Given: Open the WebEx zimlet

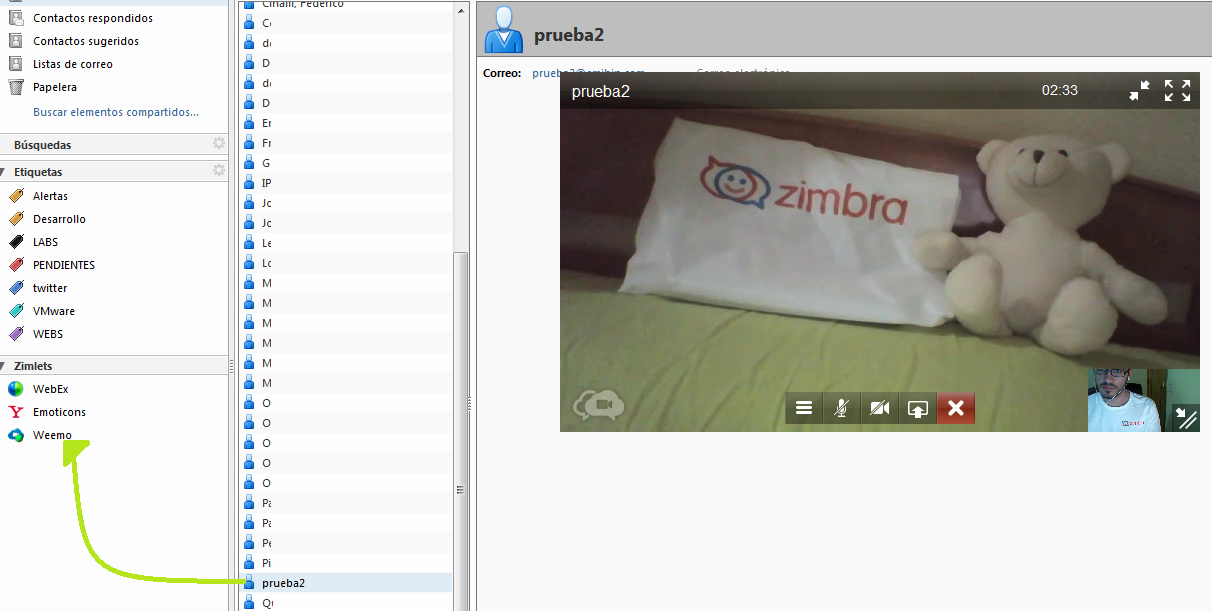Looking at the screenshot, I should tap(50, 389).
